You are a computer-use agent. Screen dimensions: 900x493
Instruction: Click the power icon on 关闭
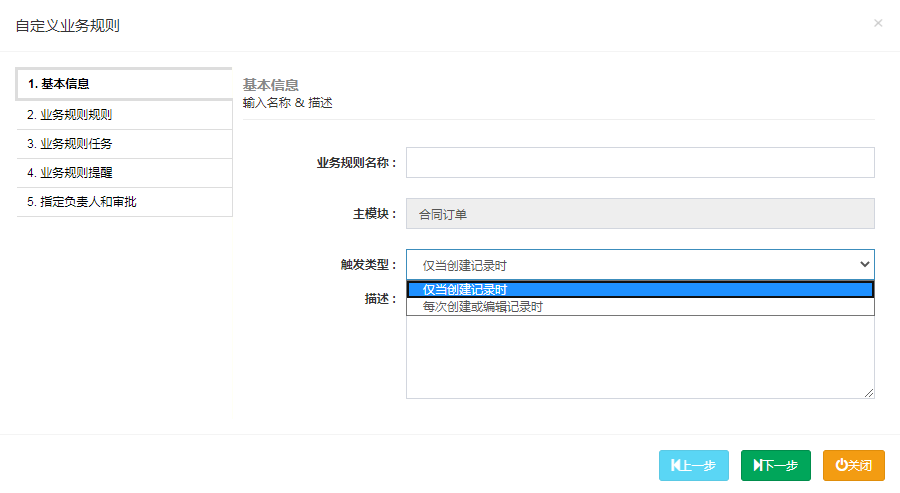[x=841, y=466]
